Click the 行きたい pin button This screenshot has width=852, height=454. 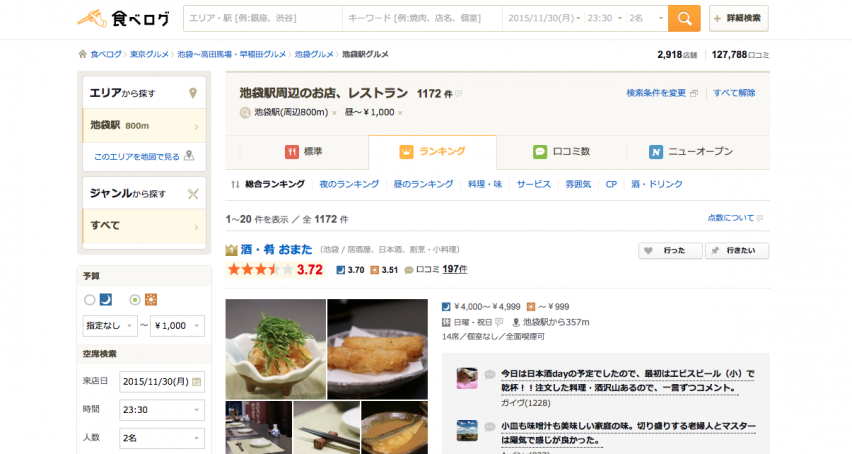(x=736, y=250)
